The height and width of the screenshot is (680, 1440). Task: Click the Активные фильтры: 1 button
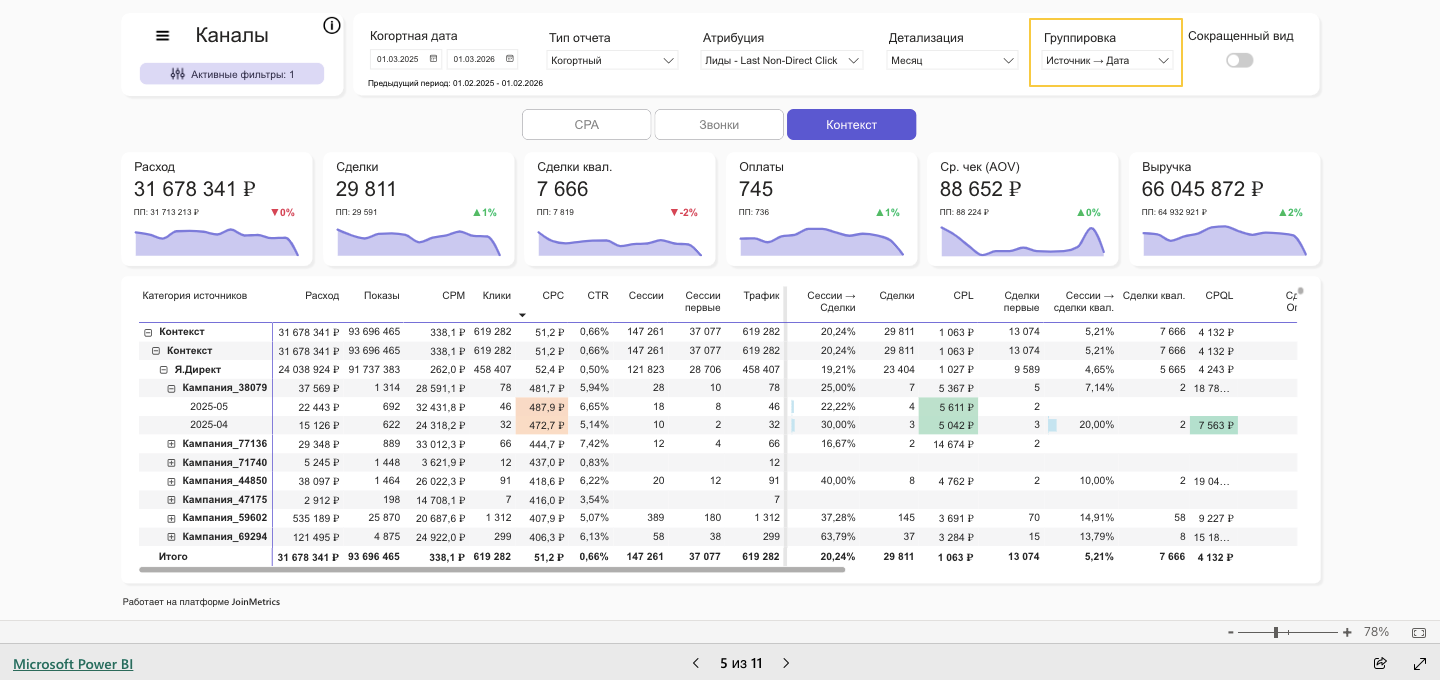click(232, 74)
